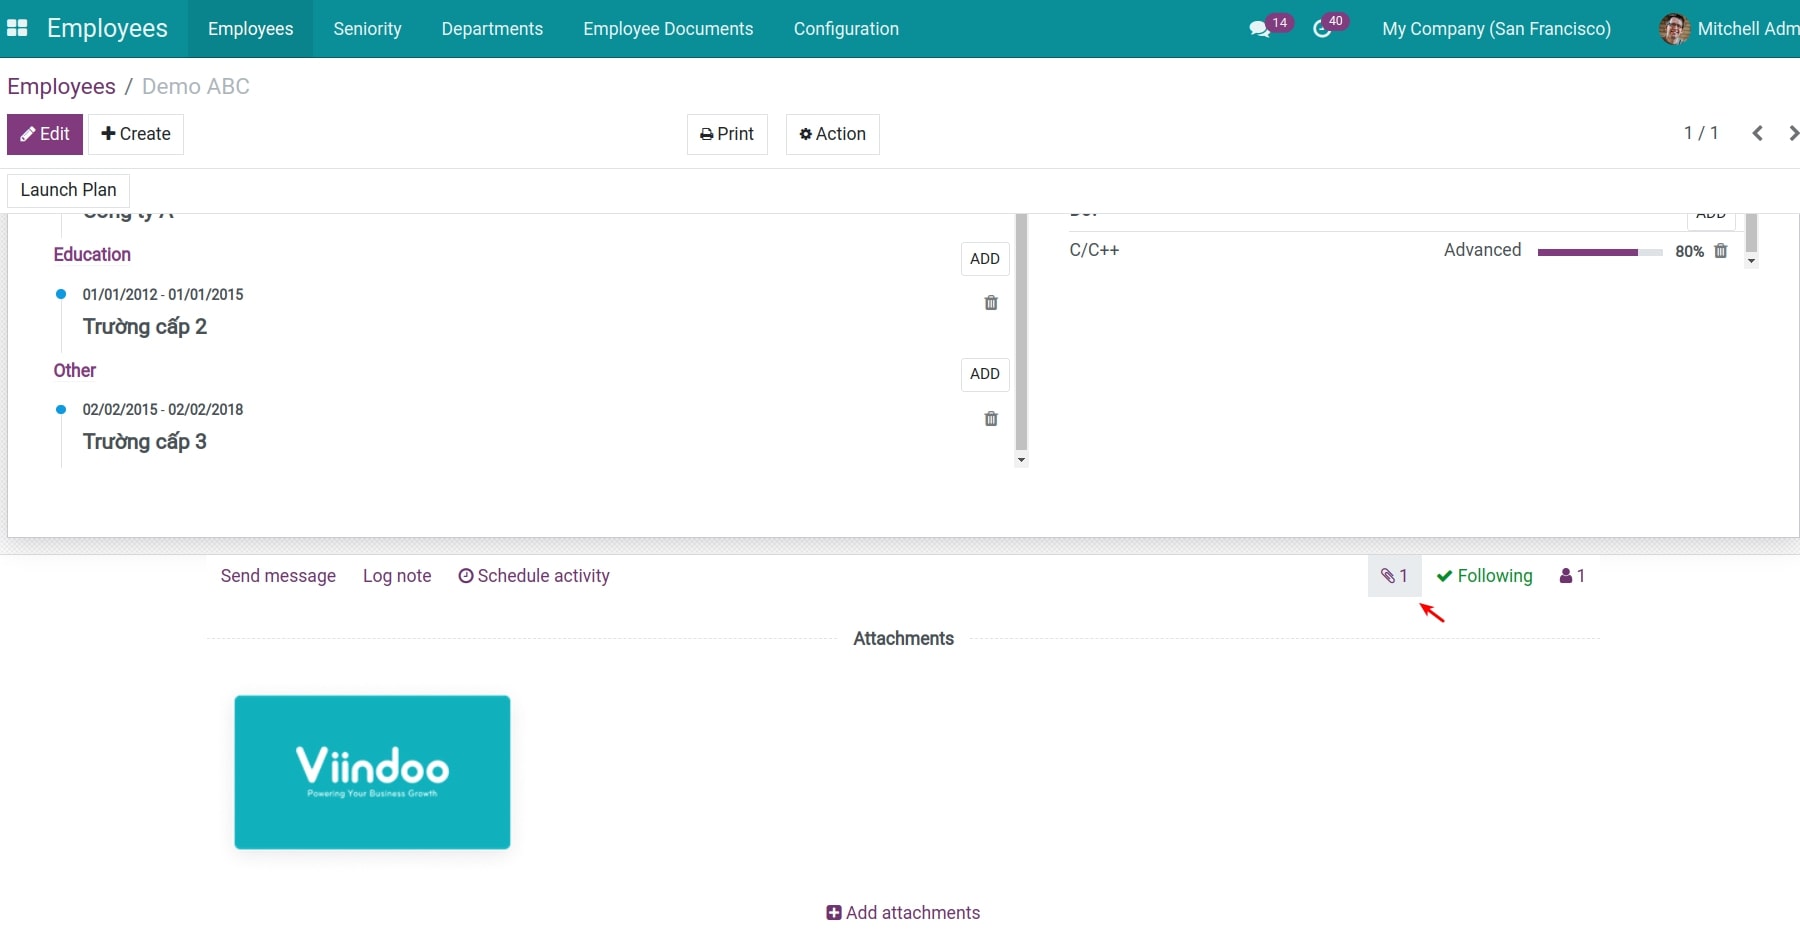This screenshot has height=940, width=1800.
Task: Open the Employee Documents menu
Action: tap(668, 29)
